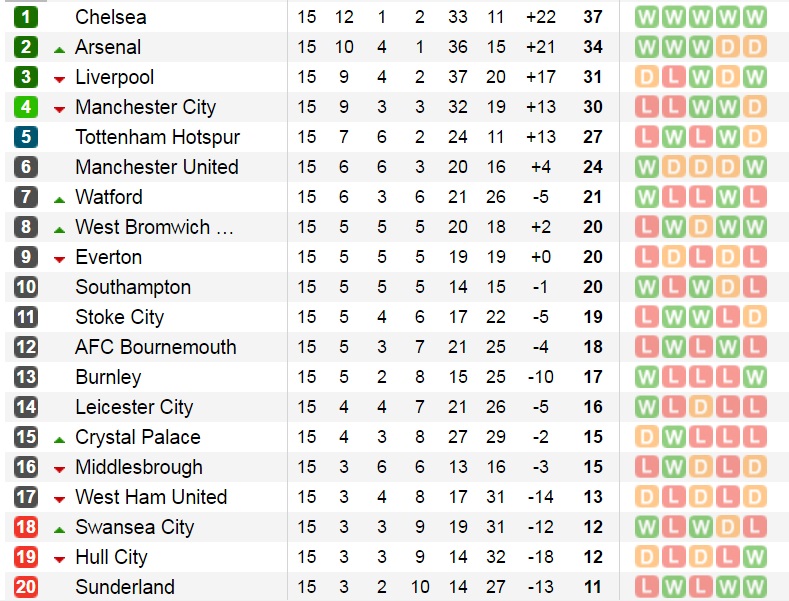Click the green up arrow beside Crystal Palace
Screen dimensions: 789x601
[59, 440]
